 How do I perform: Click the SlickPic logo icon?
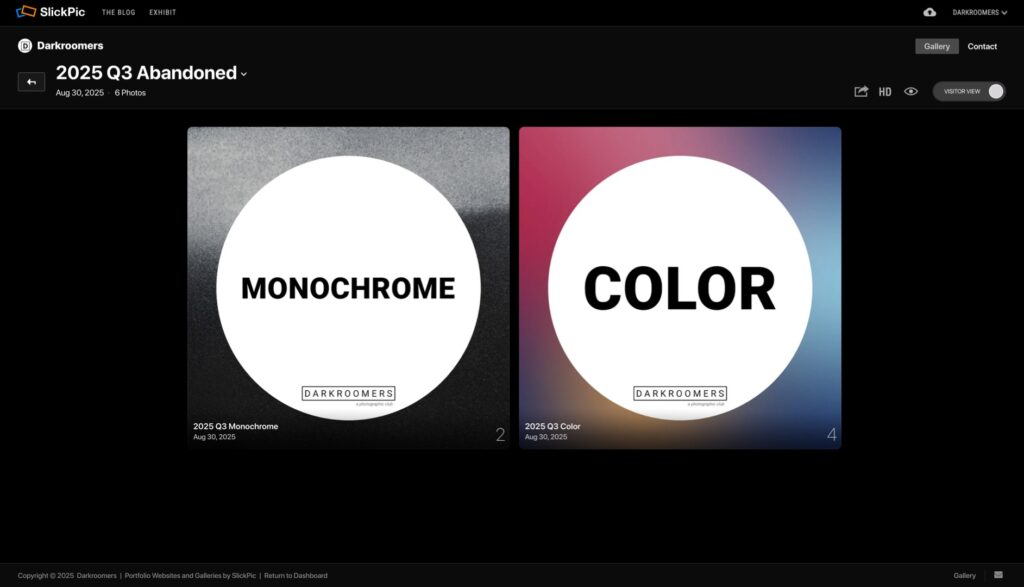26,12
